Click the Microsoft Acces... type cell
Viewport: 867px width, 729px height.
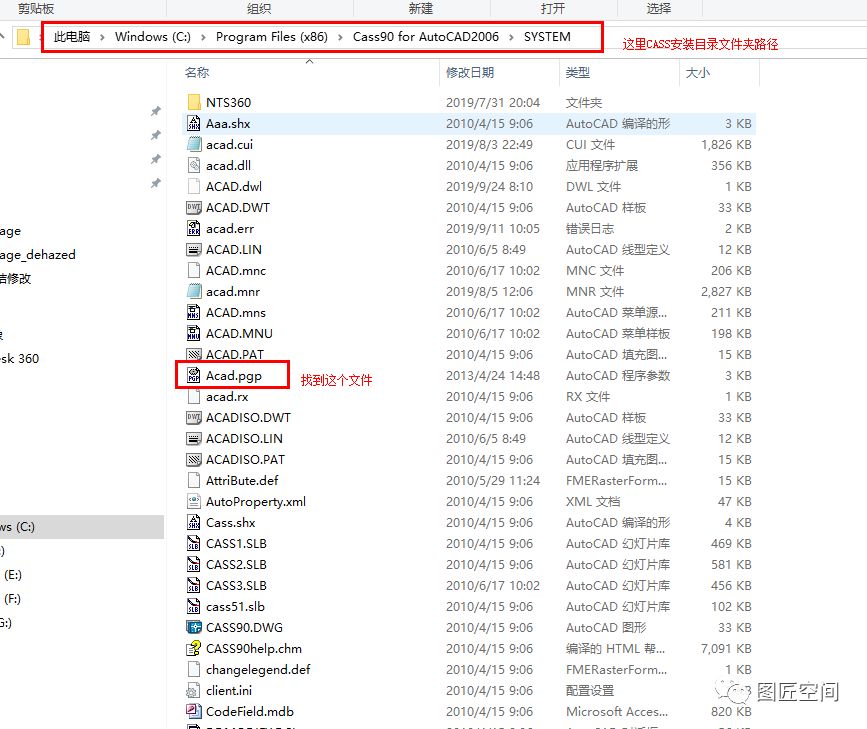(x=617, y=712)
